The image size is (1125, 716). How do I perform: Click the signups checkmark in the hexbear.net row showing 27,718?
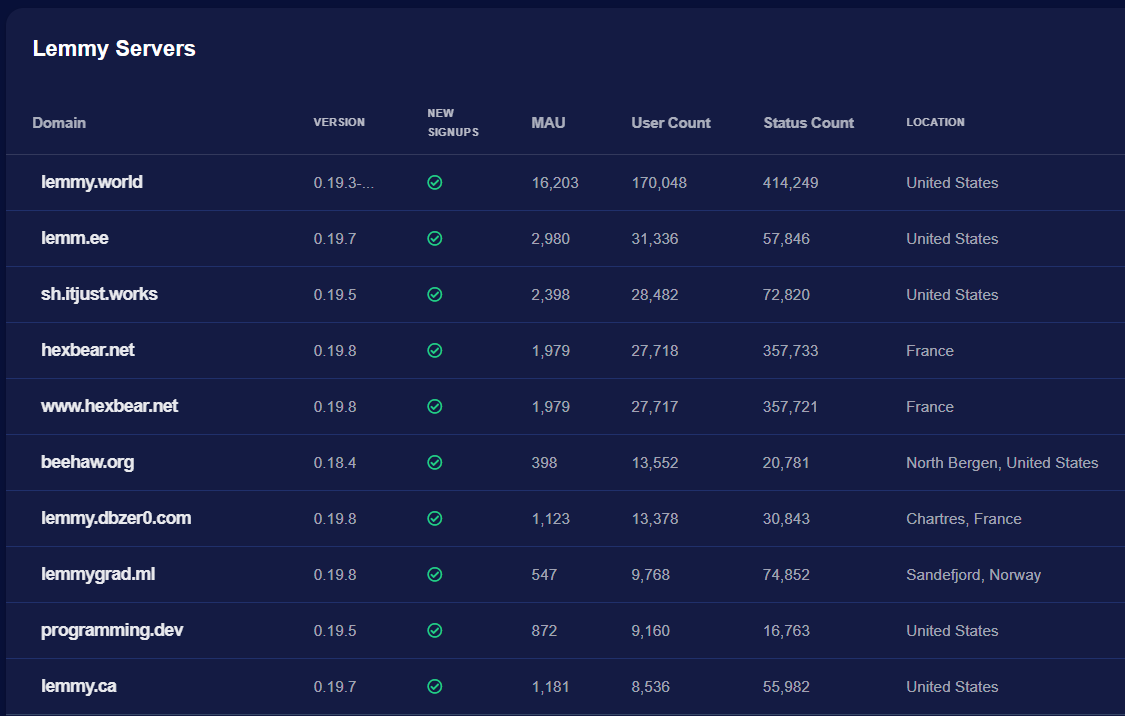point(435,351)
